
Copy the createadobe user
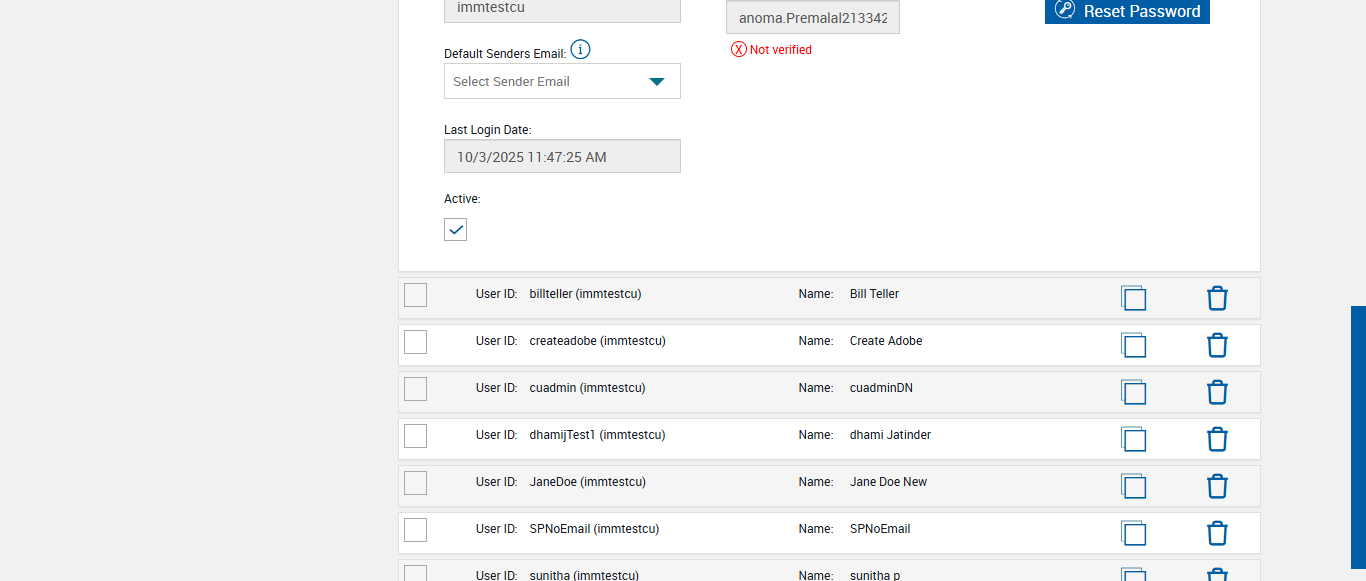click(x=1133, y=345)
